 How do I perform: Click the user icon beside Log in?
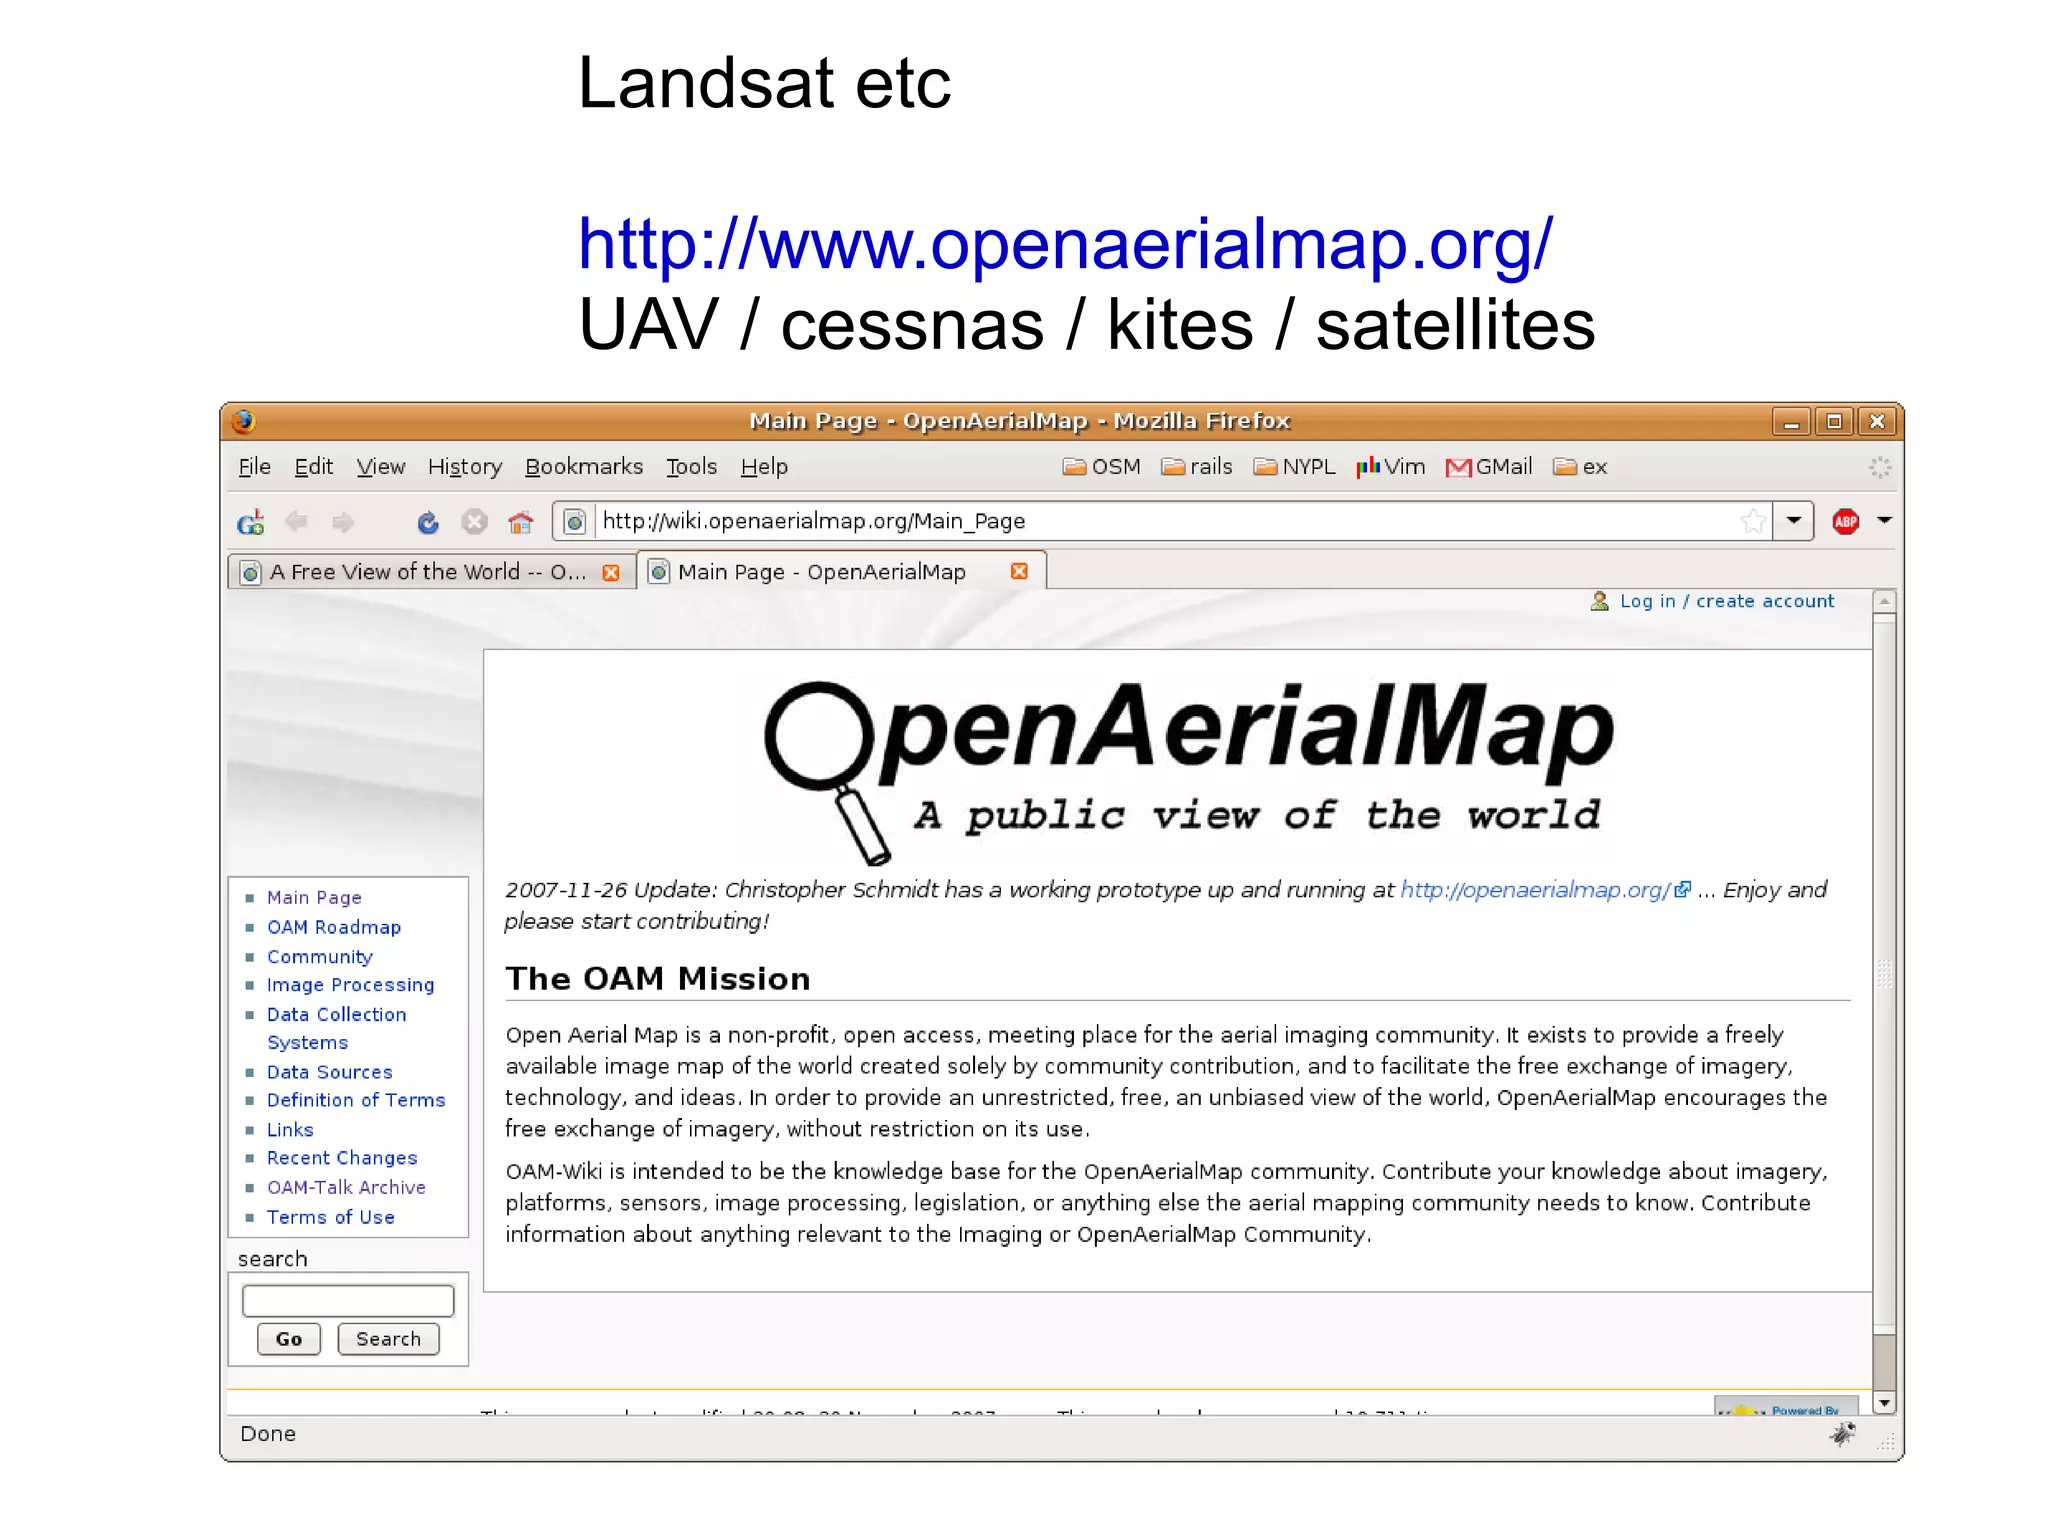point(1599,601)
